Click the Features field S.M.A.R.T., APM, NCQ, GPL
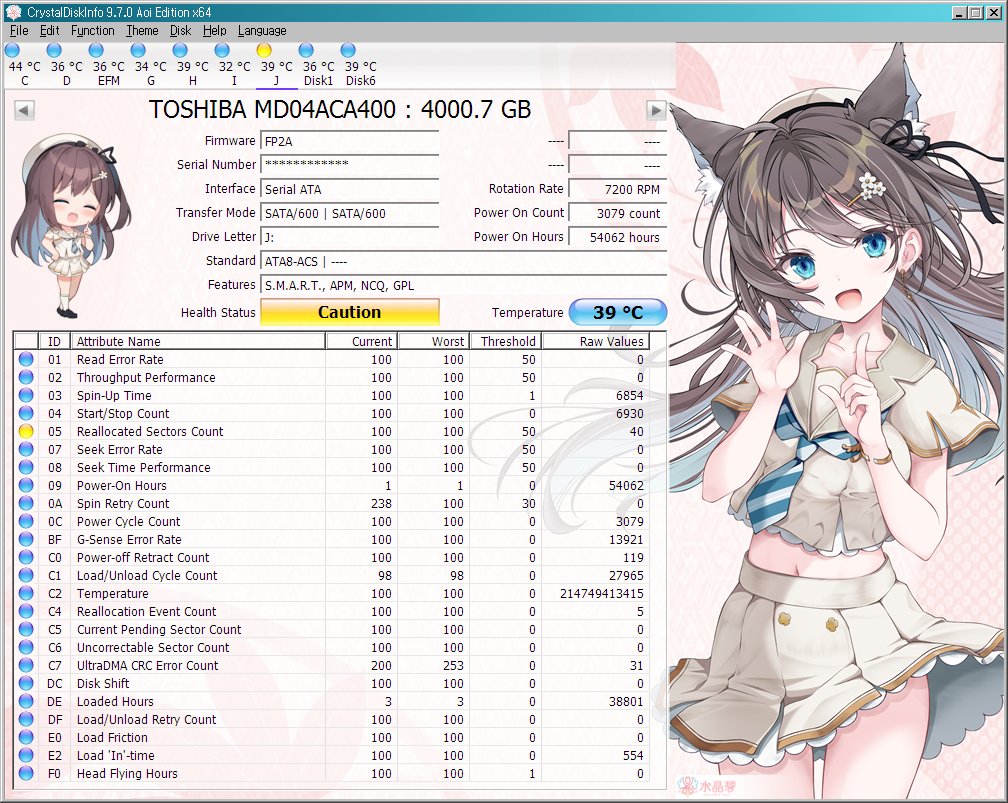The height and width of the screenshot is (803, 1008). [464, 285]
